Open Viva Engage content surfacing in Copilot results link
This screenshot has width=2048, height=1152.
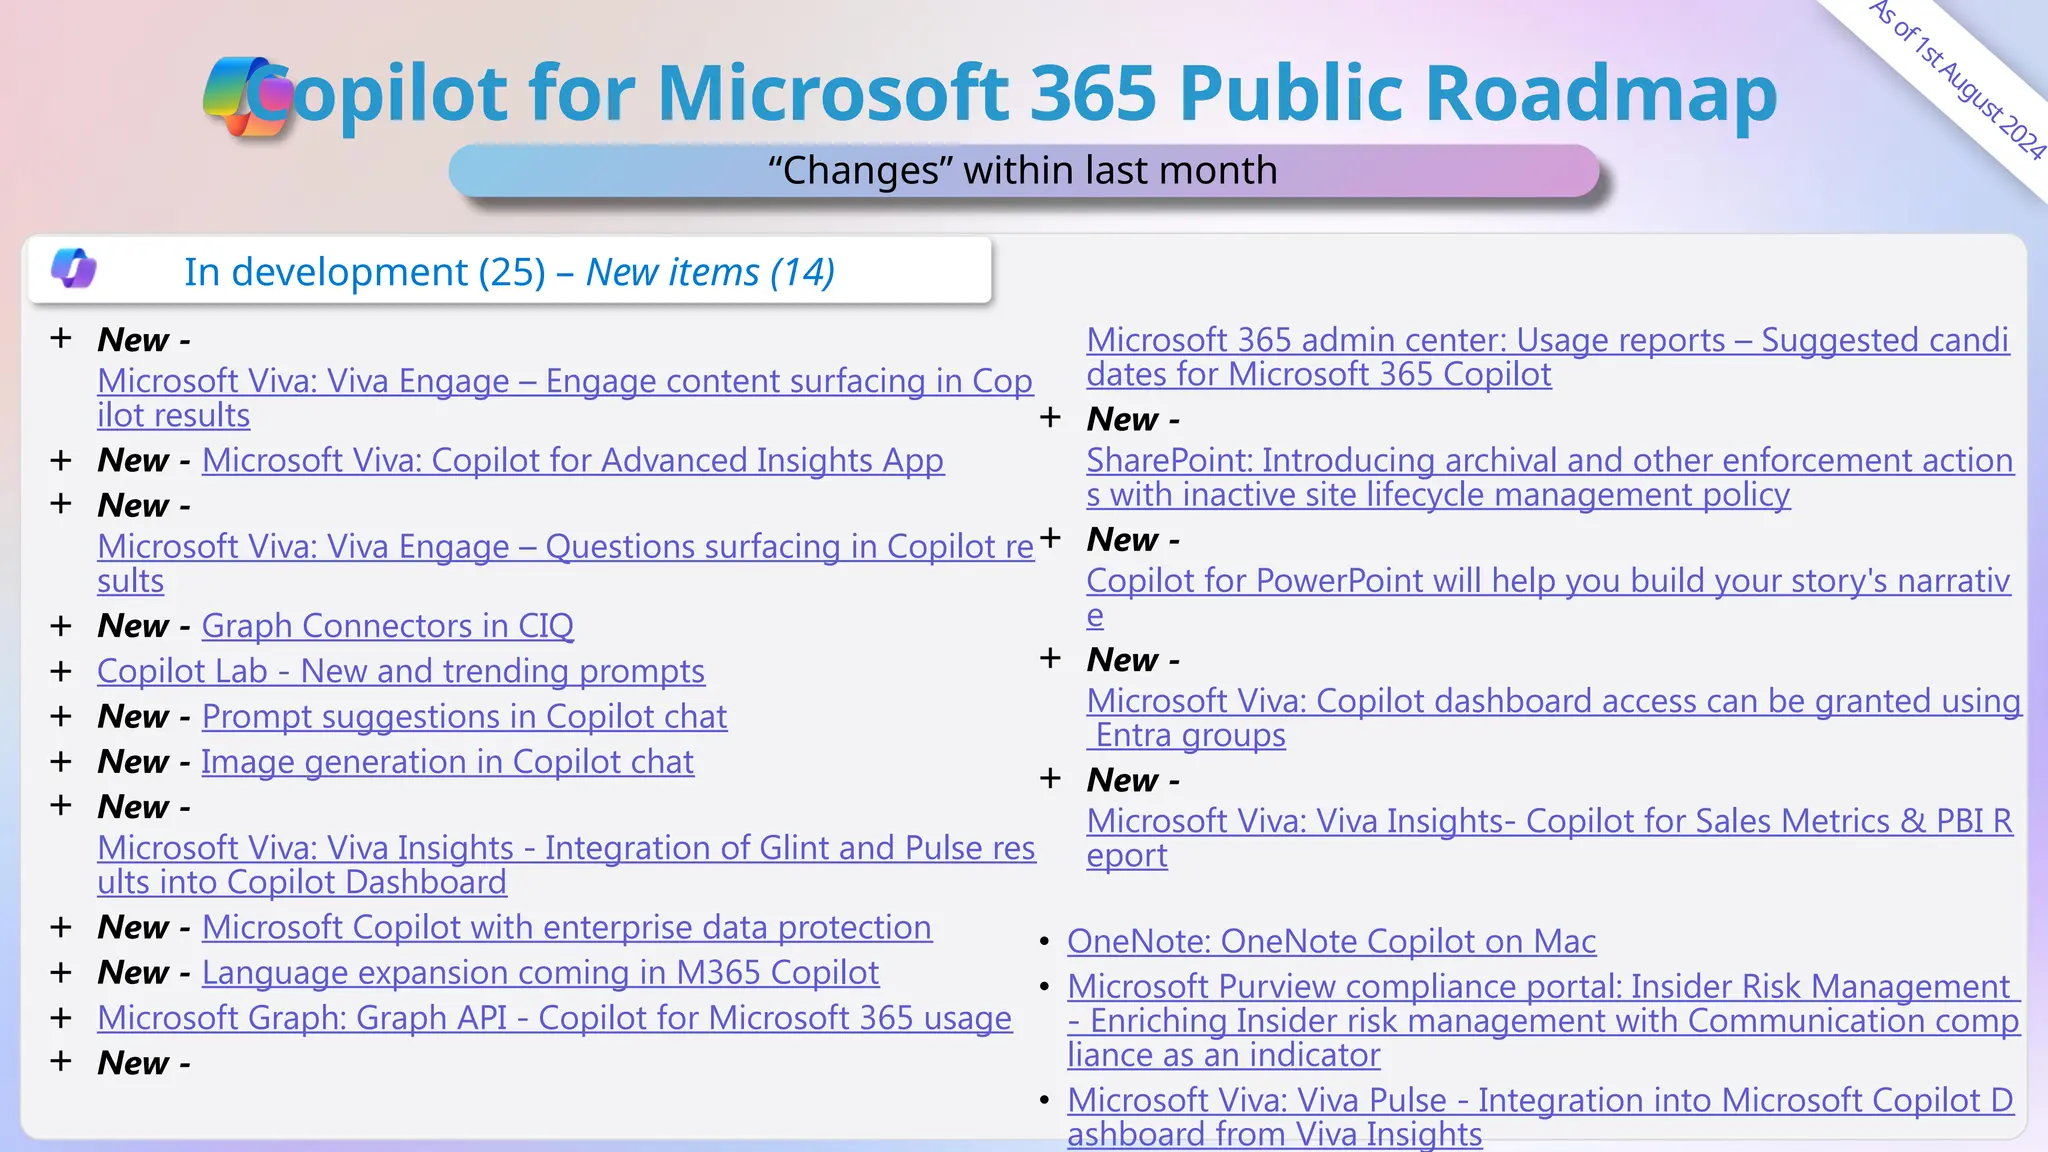(x=565, y=397)
